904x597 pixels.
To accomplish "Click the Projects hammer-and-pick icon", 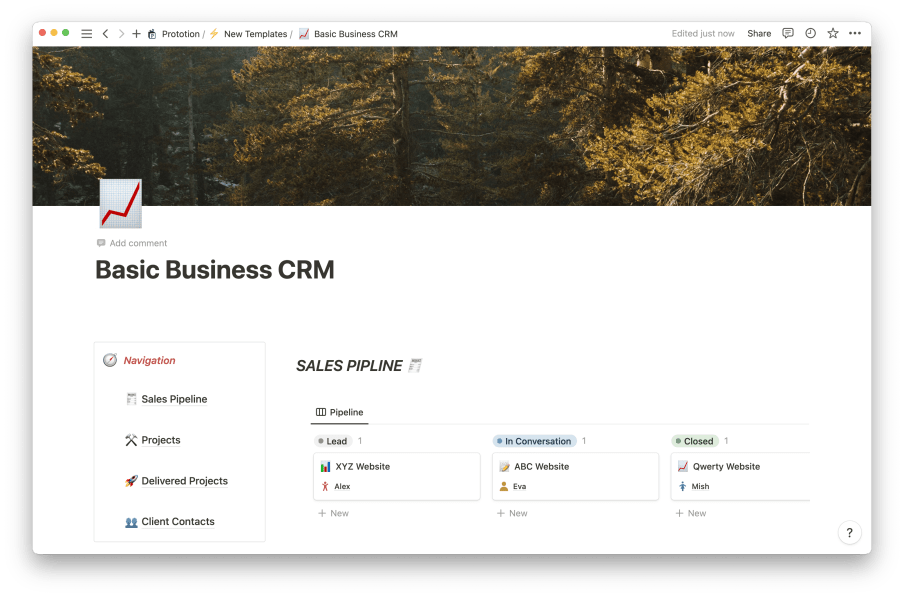I will pyautogui.click(x=131, y=440).
